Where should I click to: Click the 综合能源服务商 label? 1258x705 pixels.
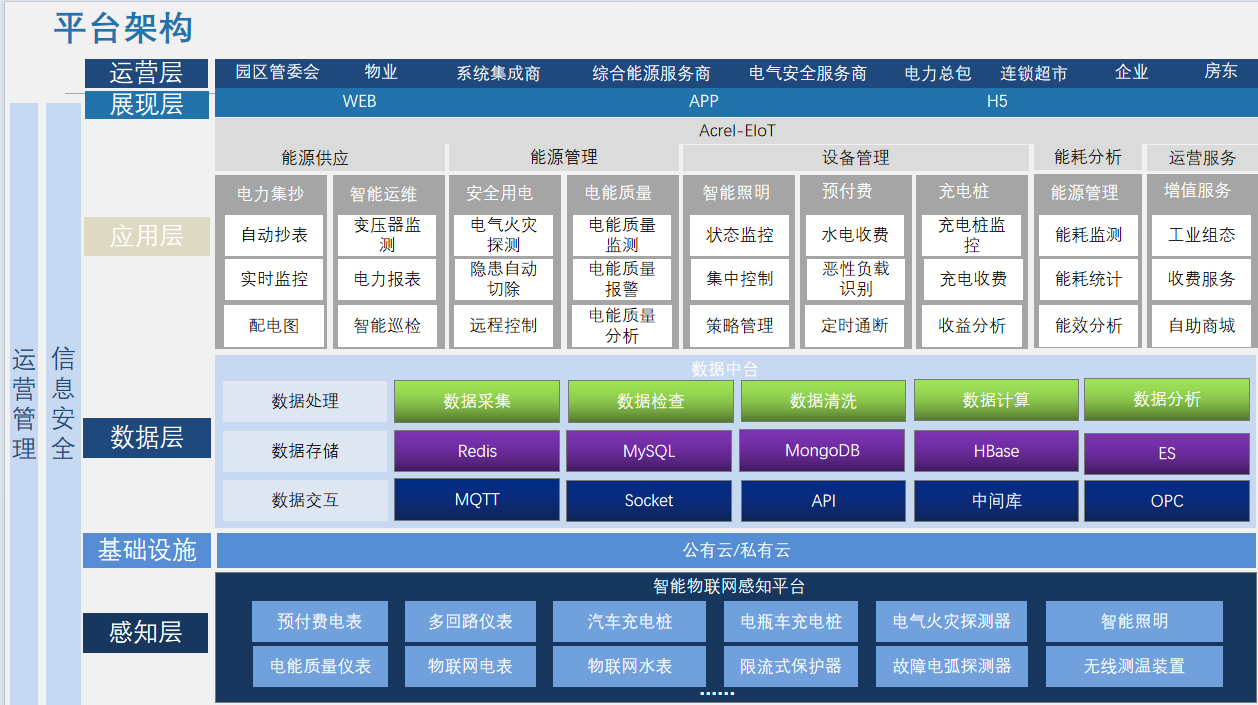[x=651, y=73]
